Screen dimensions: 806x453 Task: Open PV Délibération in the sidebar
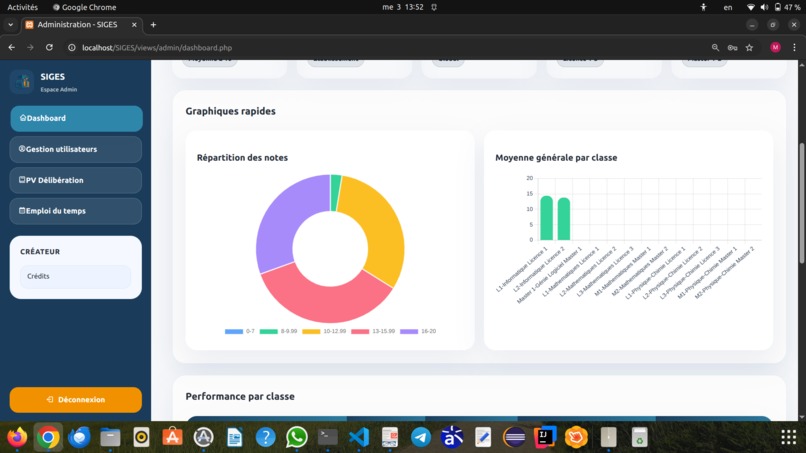pyautogui.click(x=76, y=180)
